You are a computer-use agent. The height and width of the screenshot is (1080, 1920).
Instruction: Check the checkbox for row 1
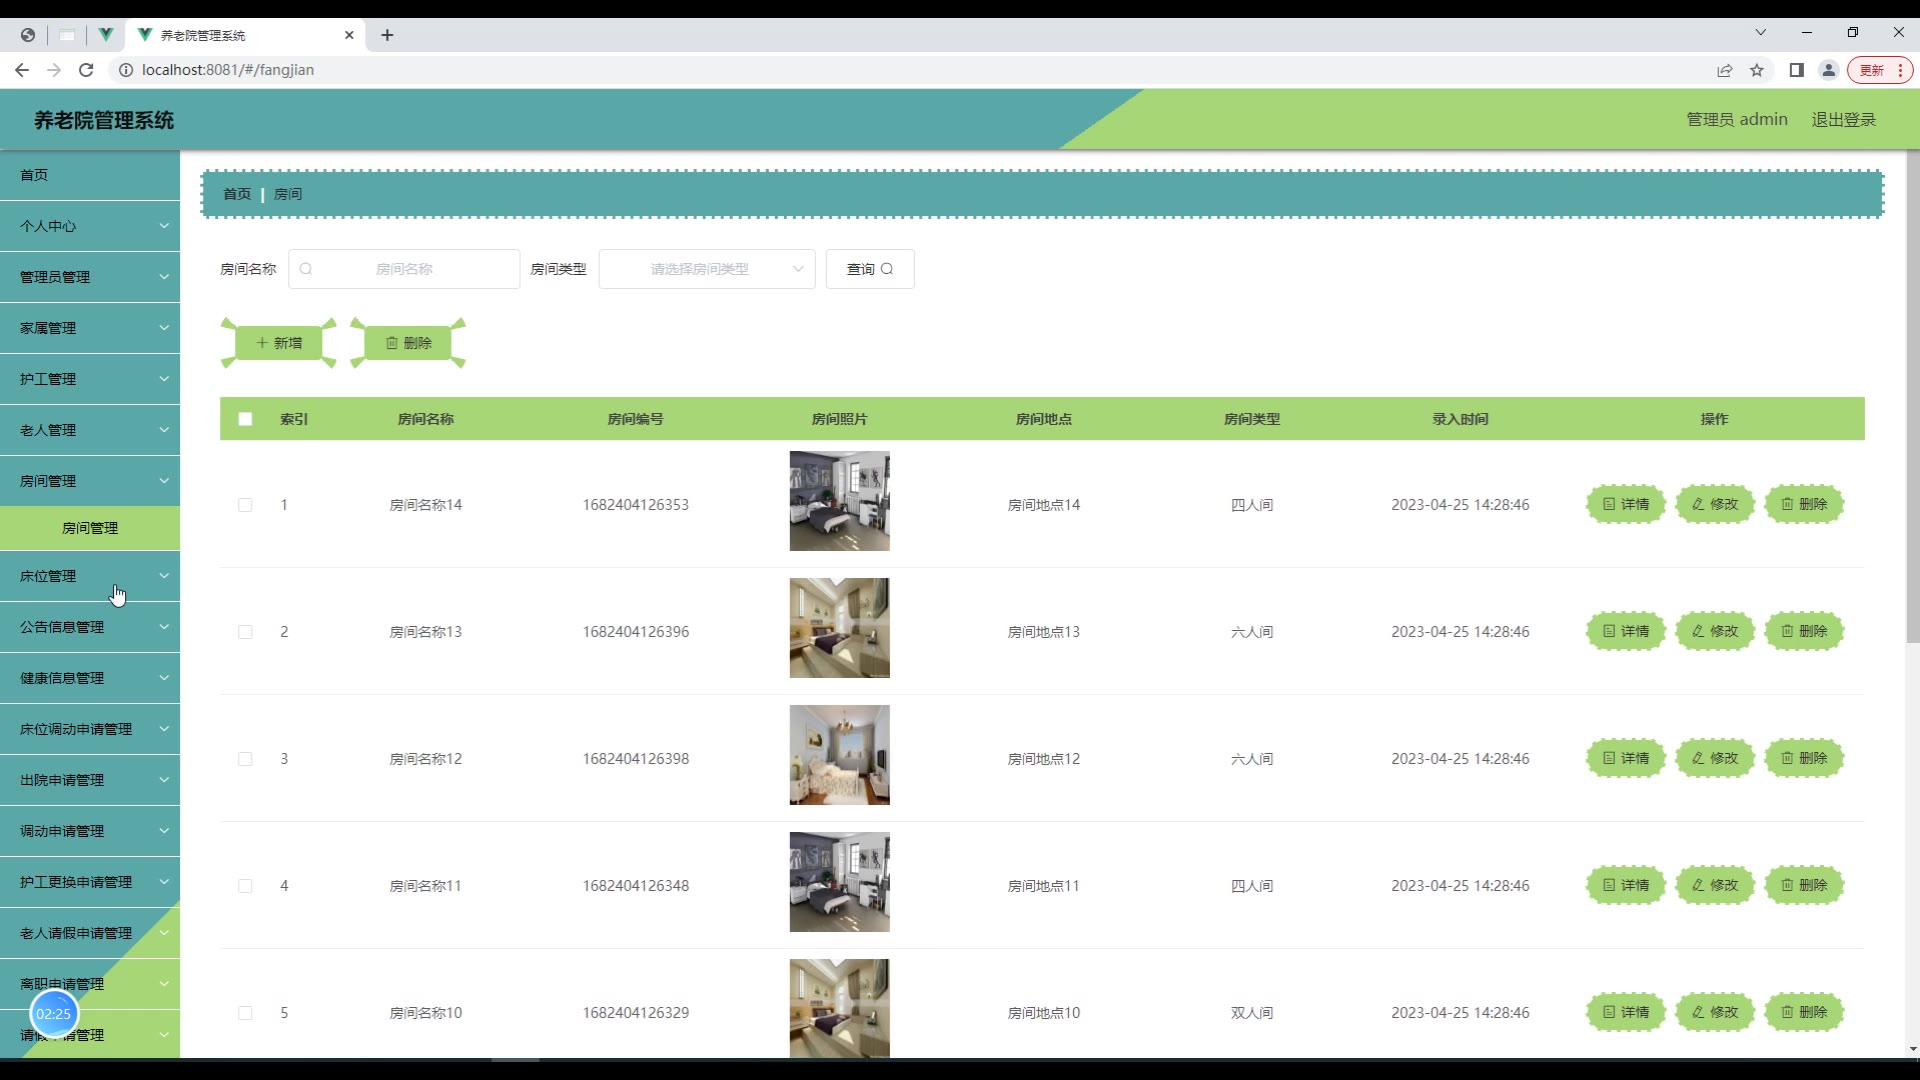pos(245,505)
